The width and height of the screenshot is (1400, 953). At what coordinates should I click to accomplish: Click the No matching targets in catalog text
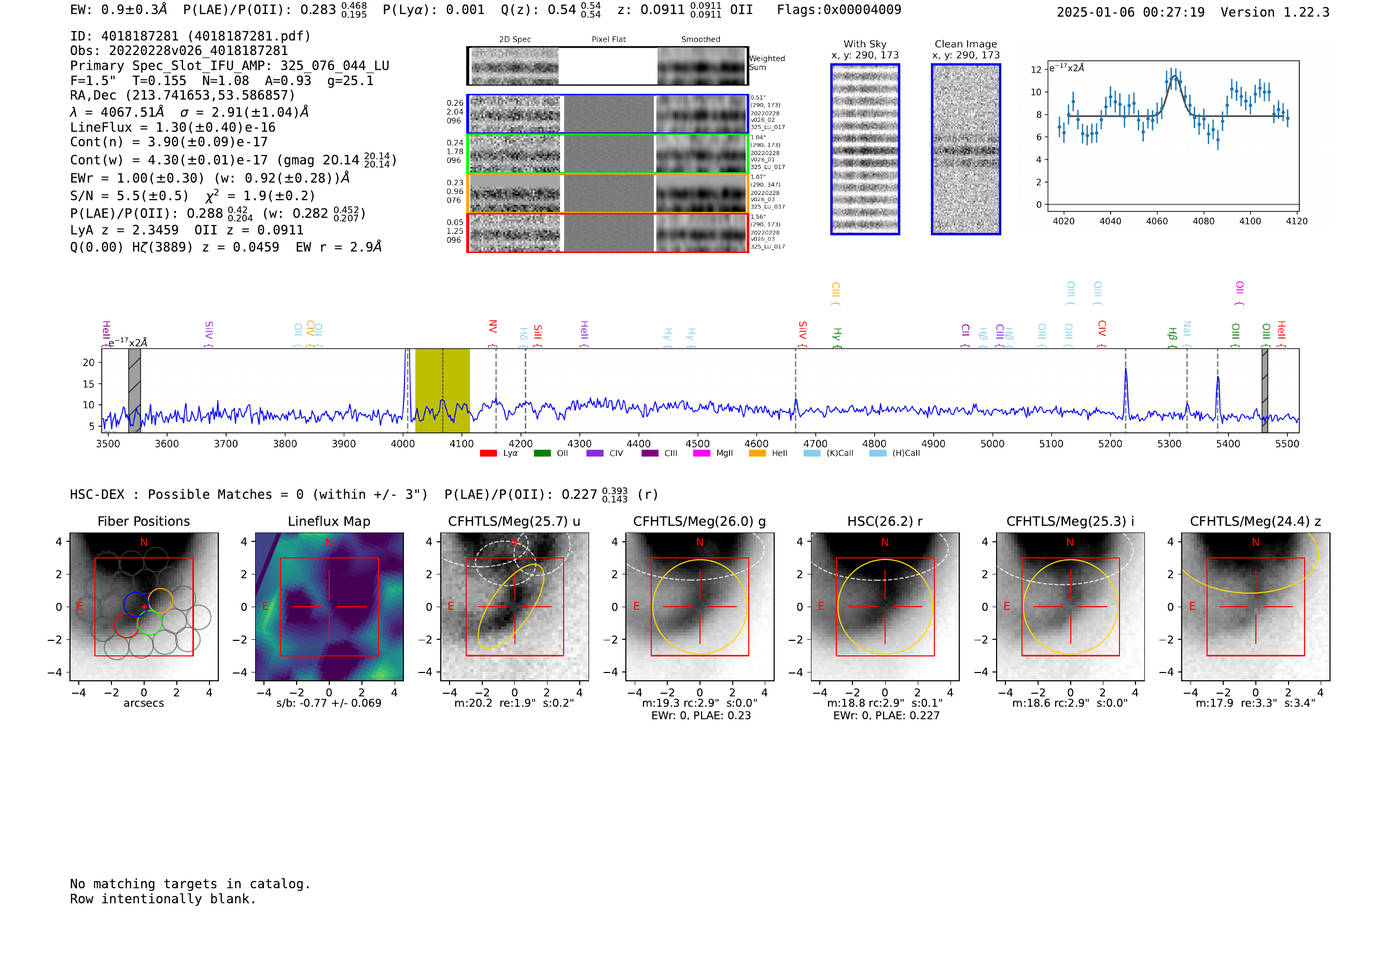tap(190, 884)
